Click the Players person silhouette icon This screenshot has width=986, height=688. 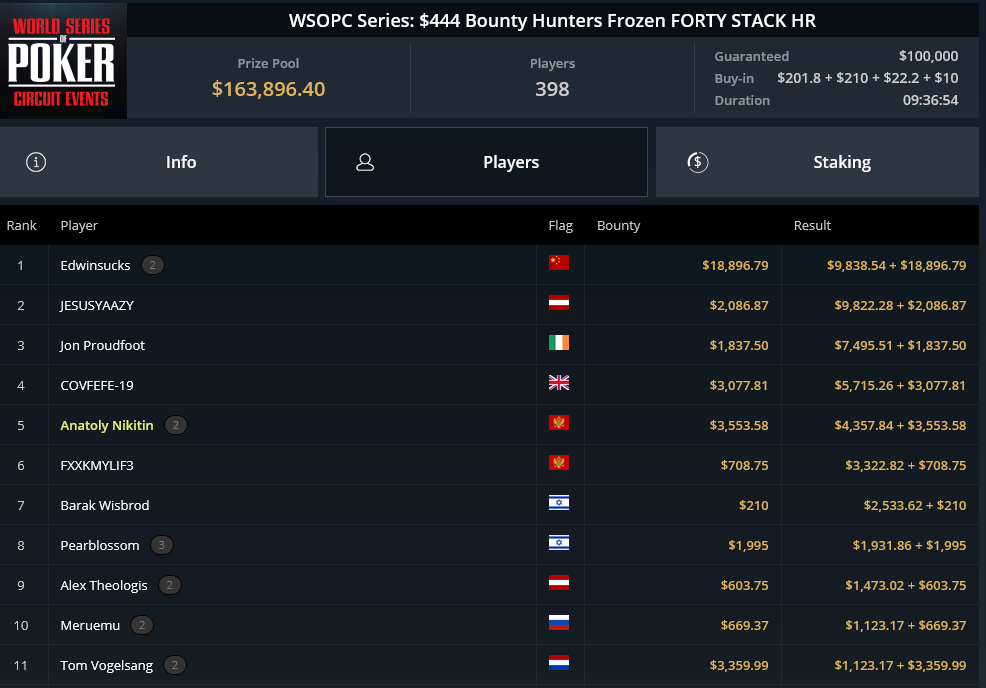(x=365, y=162)
